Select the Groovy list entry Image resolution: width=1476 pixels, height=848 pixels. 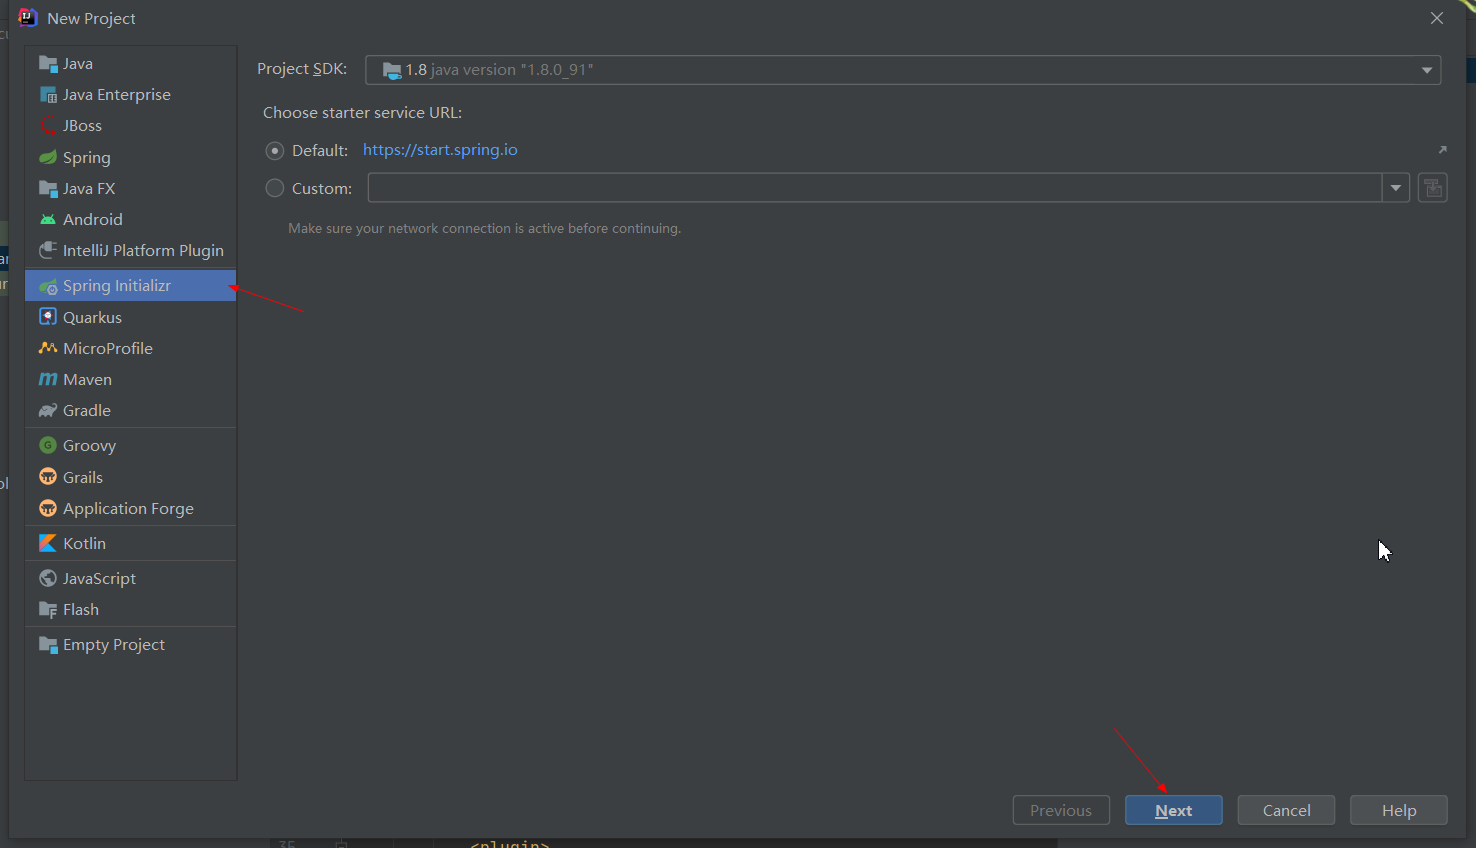click(130, 445)
